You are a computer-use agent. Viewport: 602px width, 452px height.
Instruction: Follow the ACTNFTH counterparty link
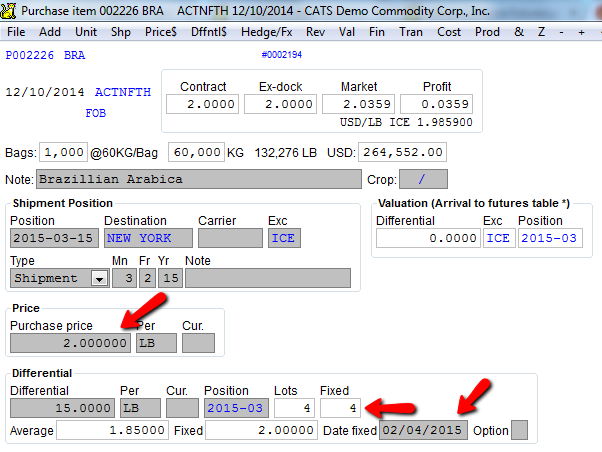tap(123, 92)
